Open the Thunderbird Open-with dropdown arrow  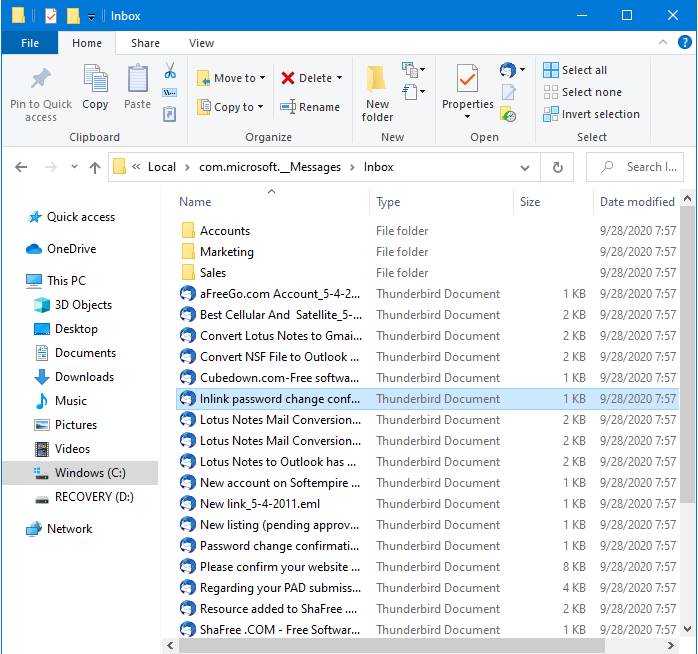point(522,70)
